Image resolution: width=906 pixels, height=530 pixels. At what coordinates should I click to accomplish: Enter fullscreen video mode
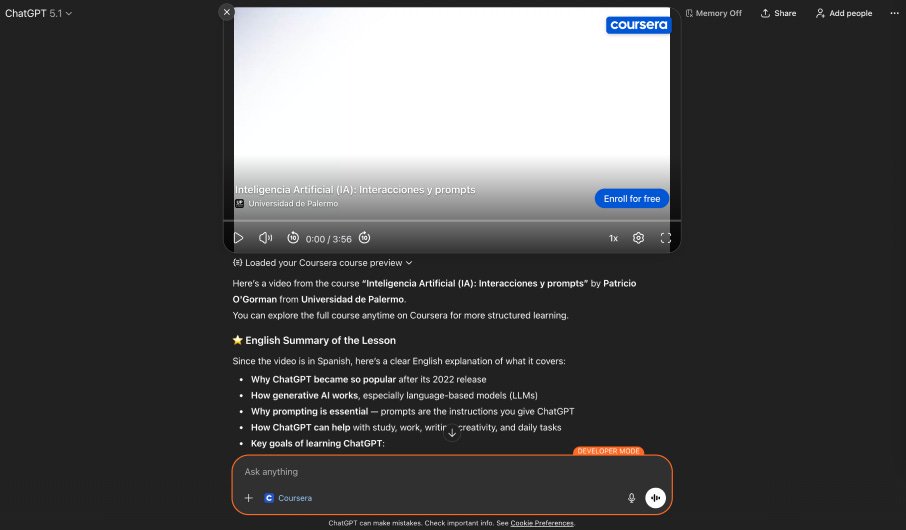click(x=666, y=238)
